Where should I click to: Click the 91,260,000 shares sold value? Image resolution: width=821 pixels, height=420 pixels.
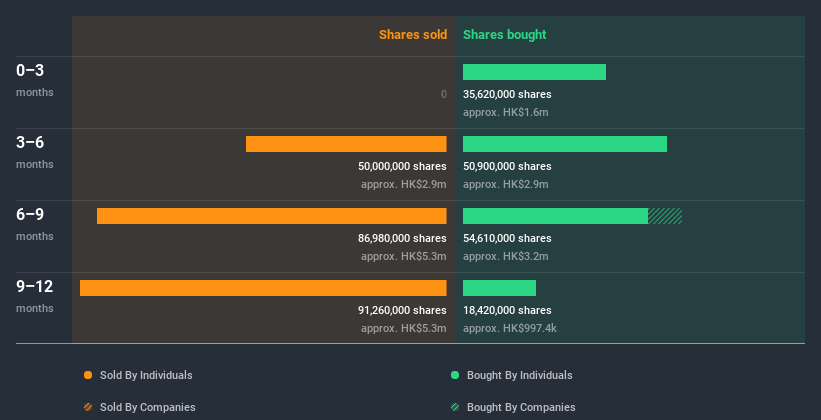(x=402, y=310)
